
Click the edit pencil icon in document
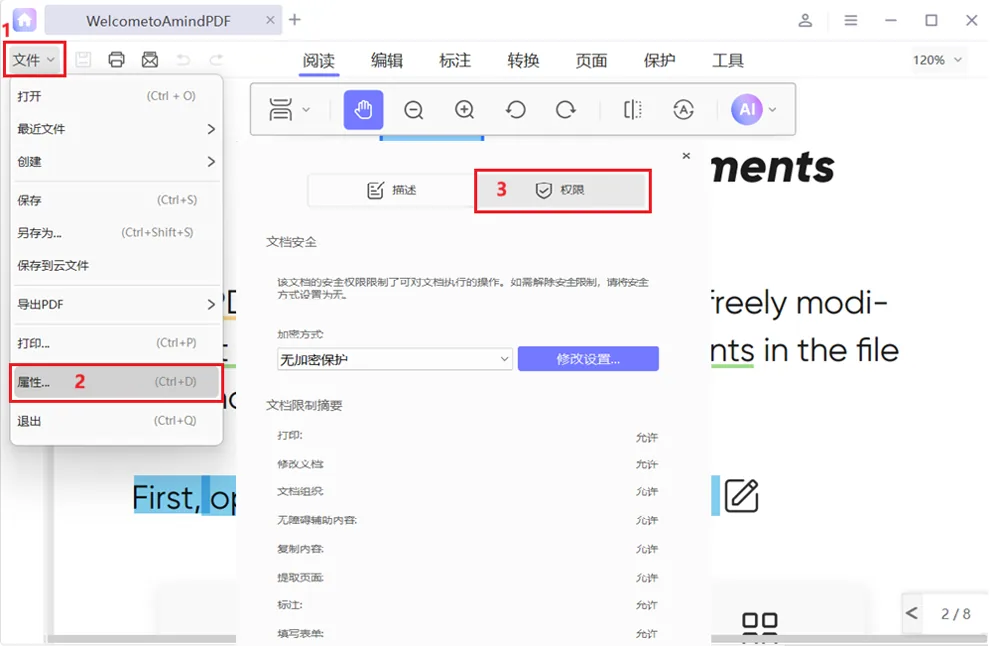coord(741,496)
